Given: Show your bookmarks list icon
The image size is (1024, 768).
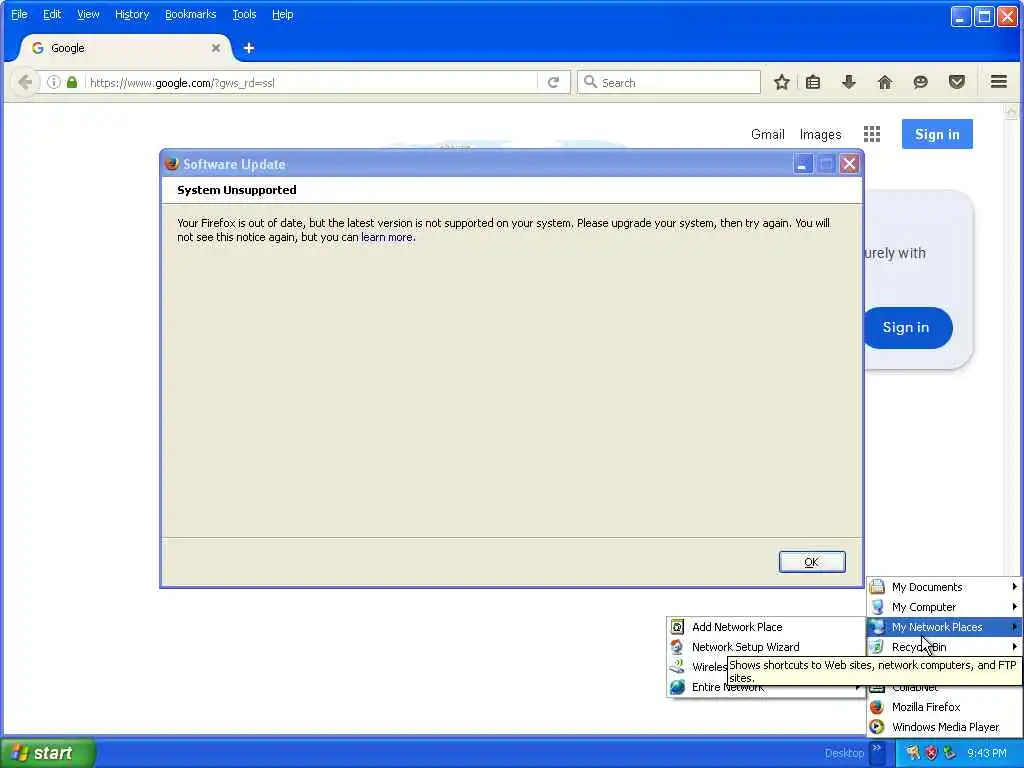Looking at the screenshot, I should click(813, 82).
